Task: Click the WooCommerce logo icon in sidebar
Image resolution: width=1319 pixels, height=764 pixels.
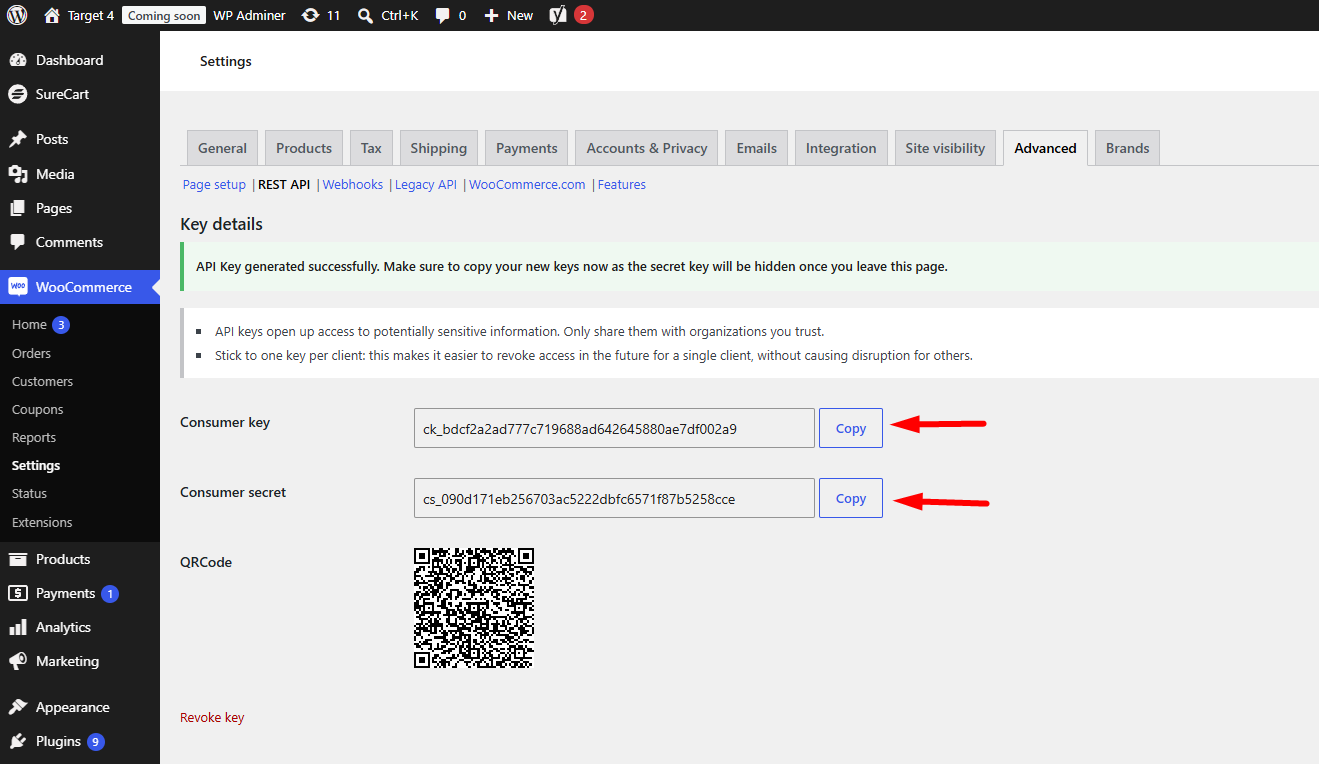Action: (18, 287)
